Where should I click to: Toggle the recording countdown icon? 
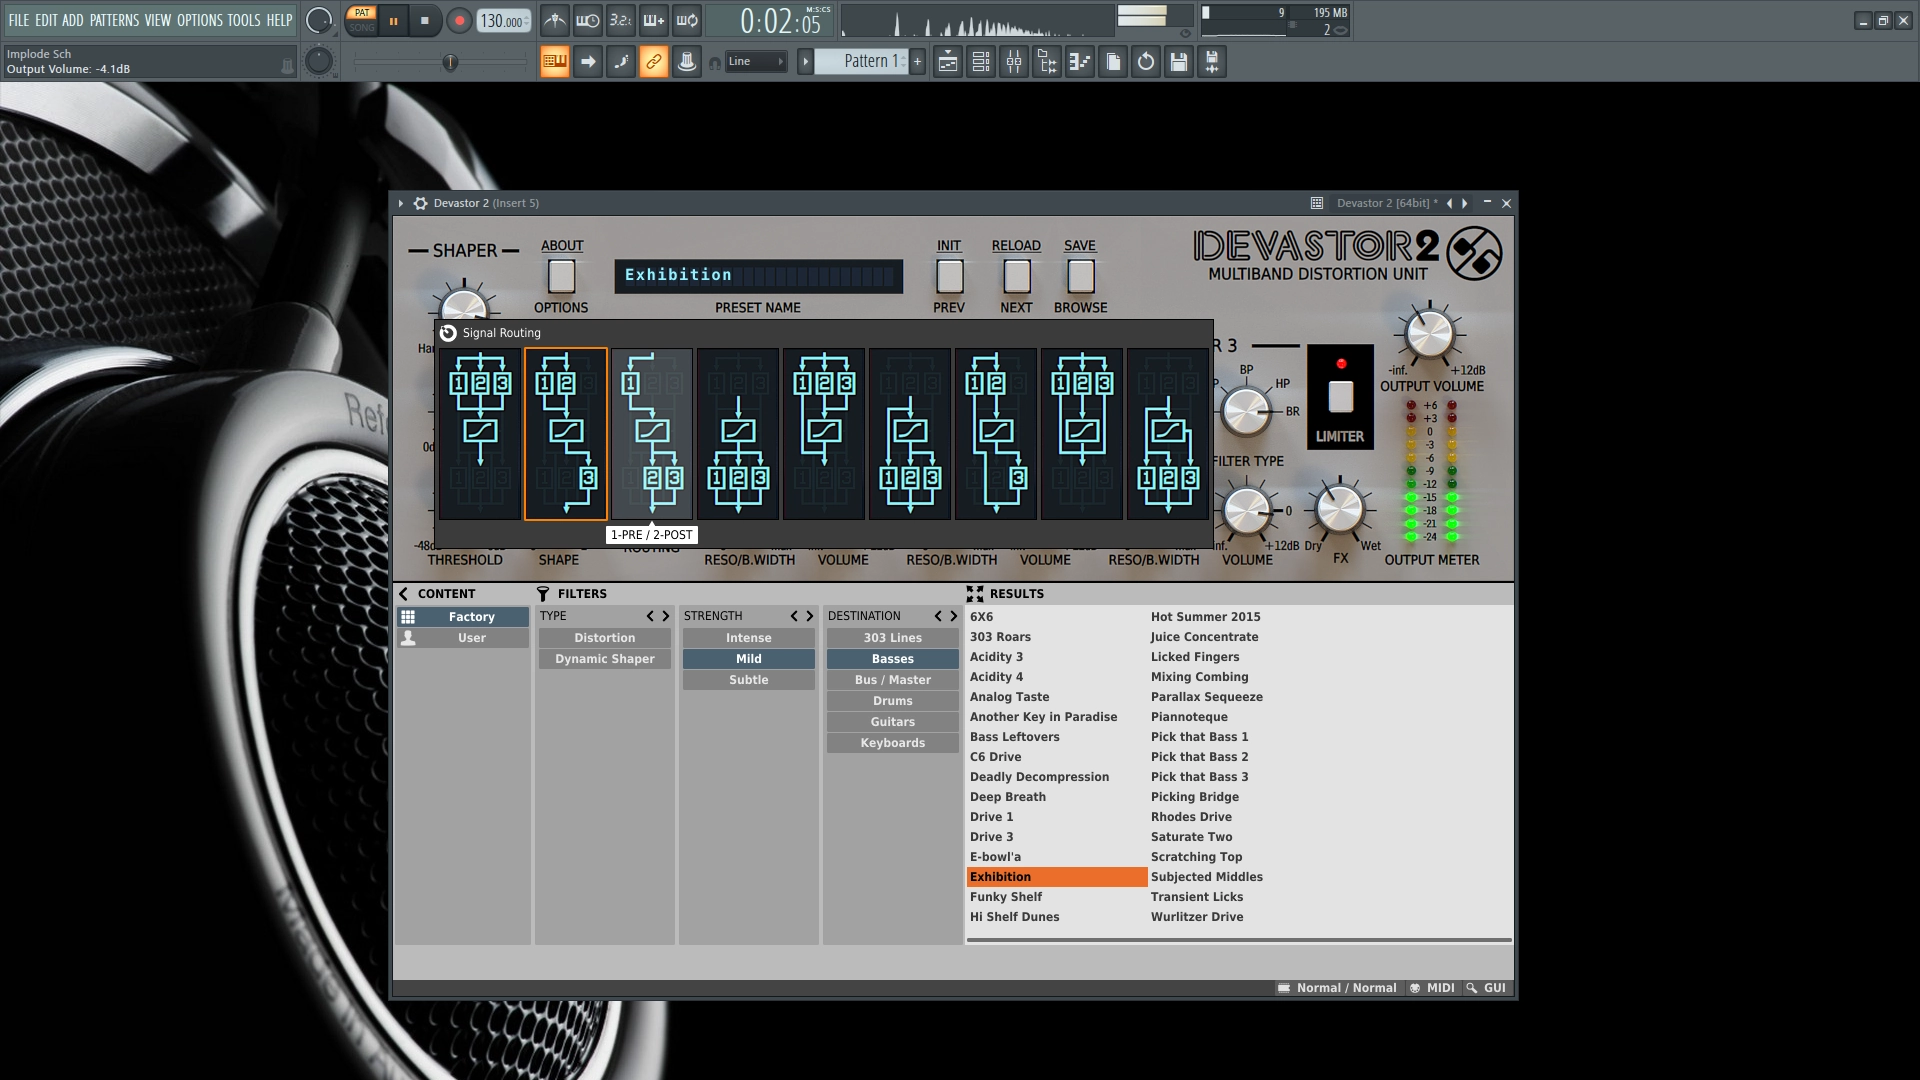click(x=621, y=20)
